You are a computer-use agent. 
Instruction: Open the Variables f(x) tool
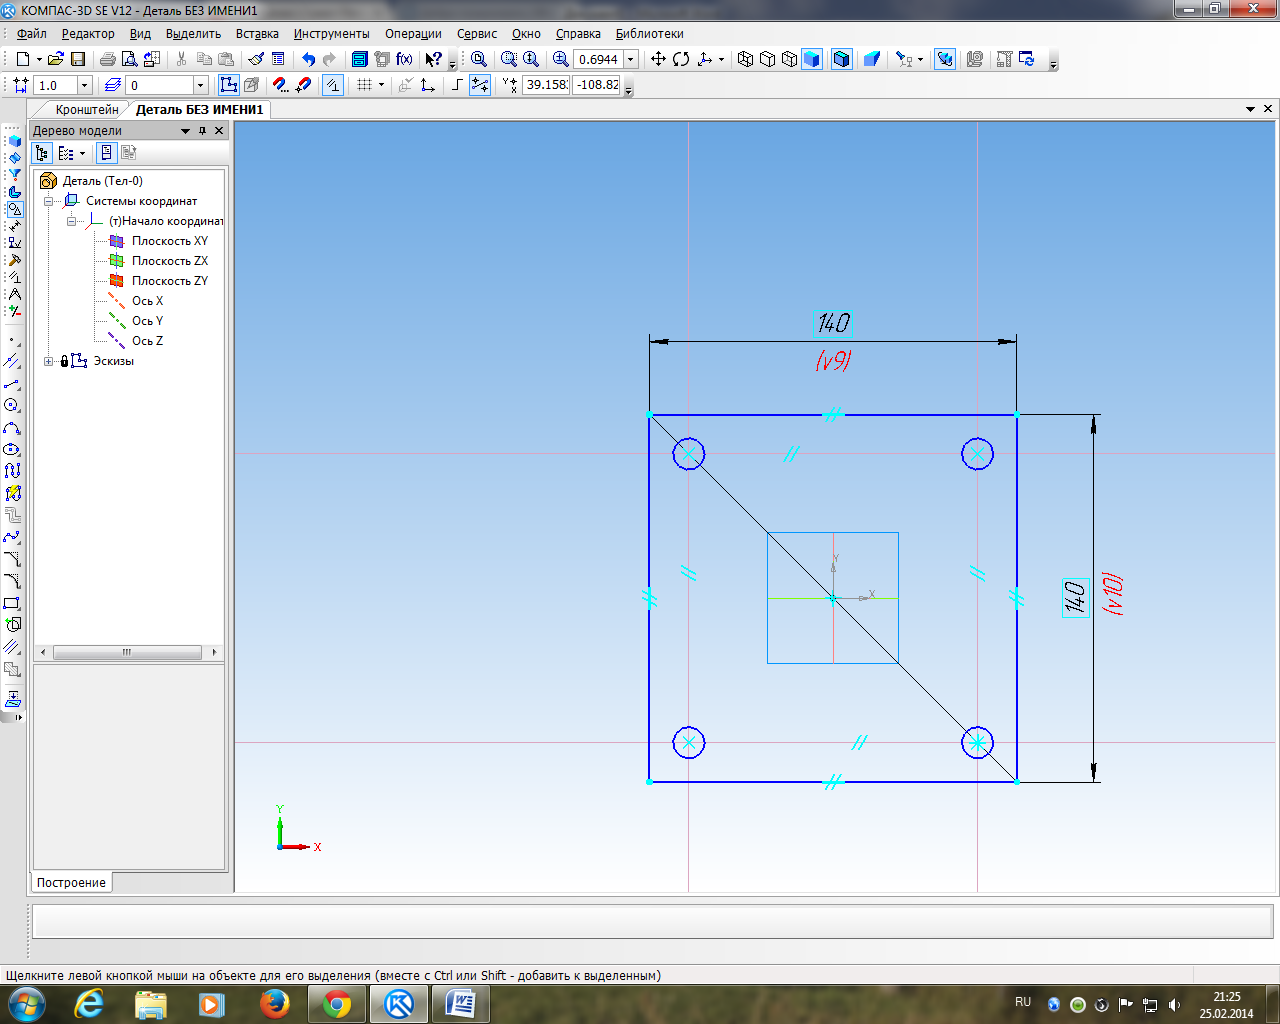point(404,59)
